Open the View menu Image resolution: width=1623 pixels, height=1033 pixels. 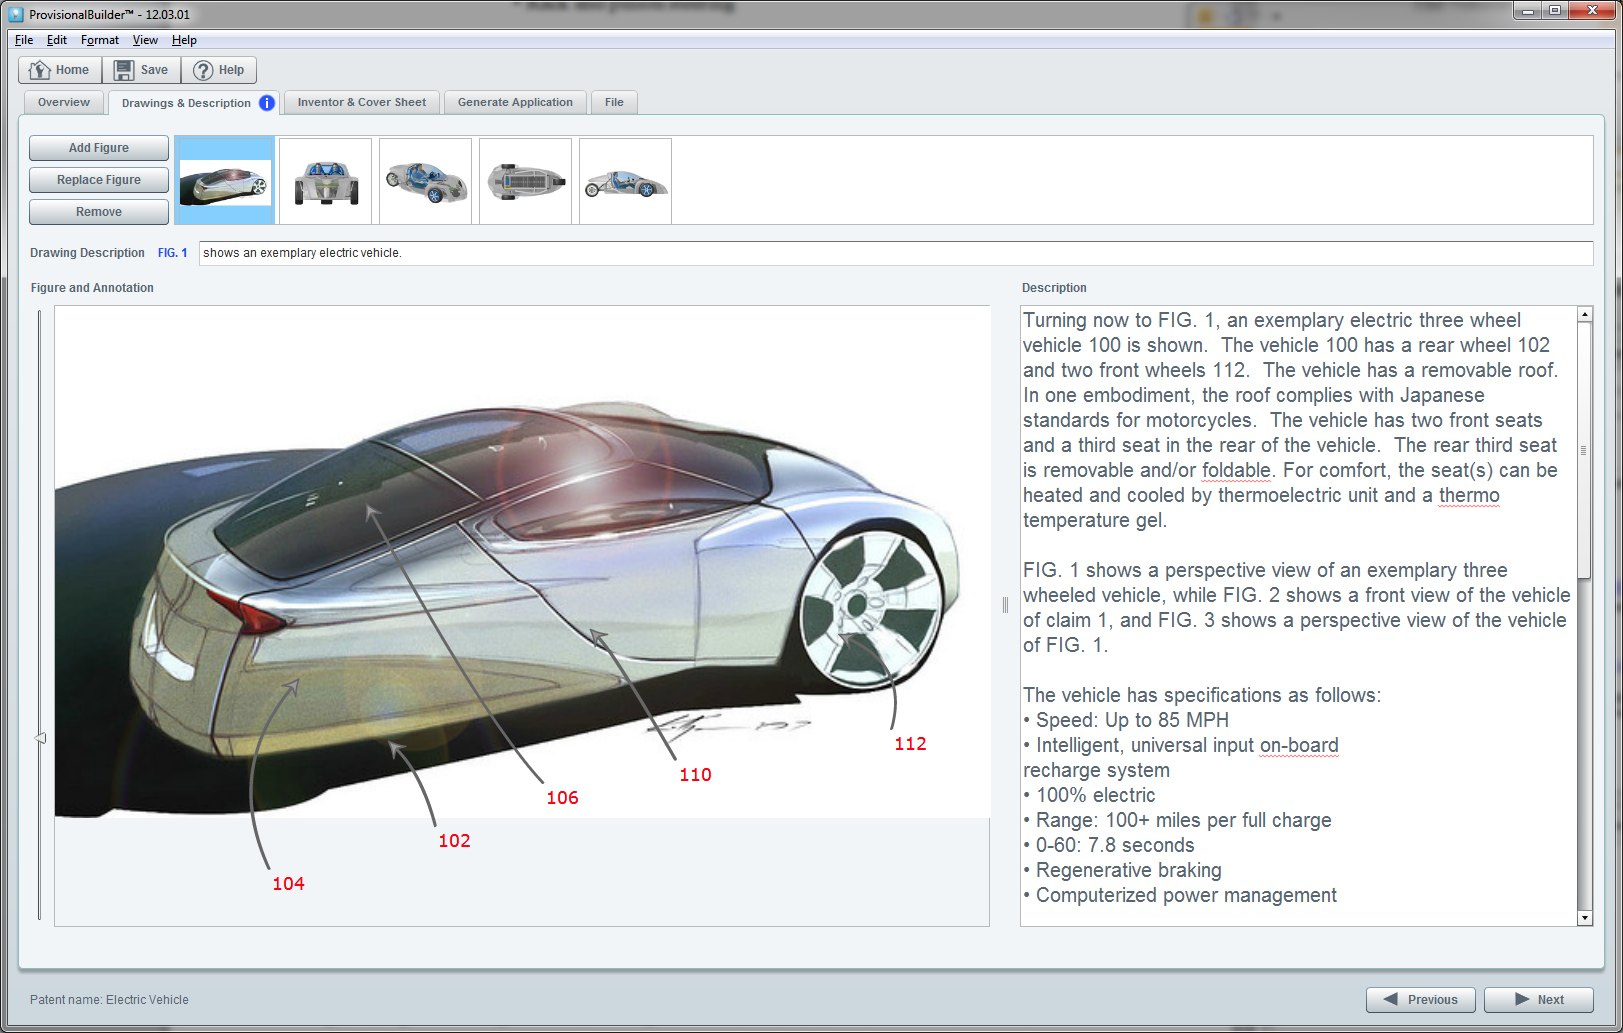pos(145,40)
